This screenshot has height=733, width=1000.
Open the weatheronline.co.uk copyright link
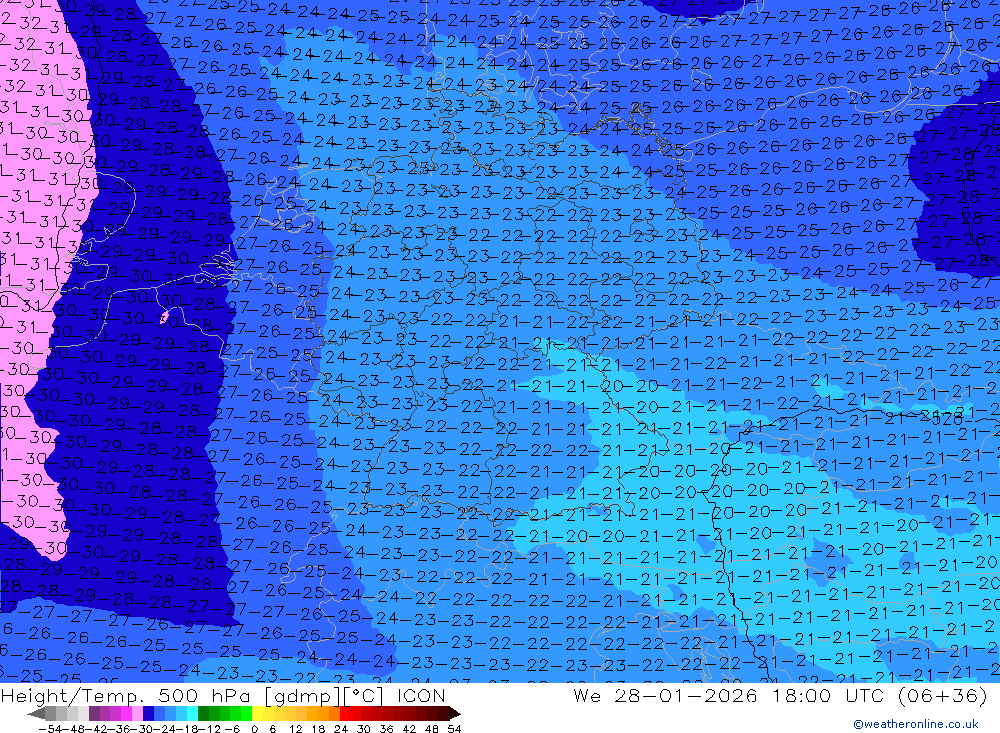[915, 723]
